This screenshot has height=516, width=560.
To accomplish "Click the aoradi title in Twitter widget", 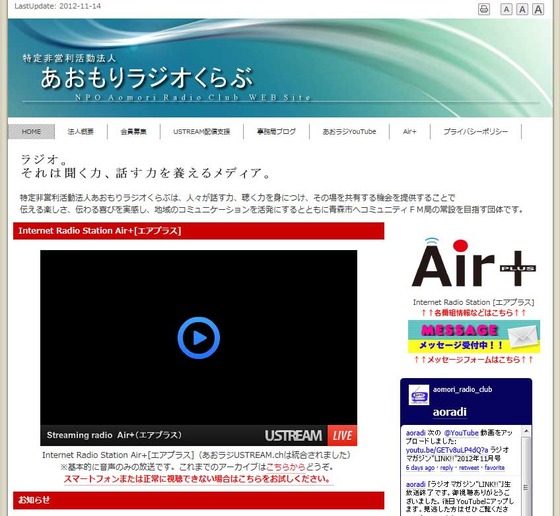I will [450, 412].
